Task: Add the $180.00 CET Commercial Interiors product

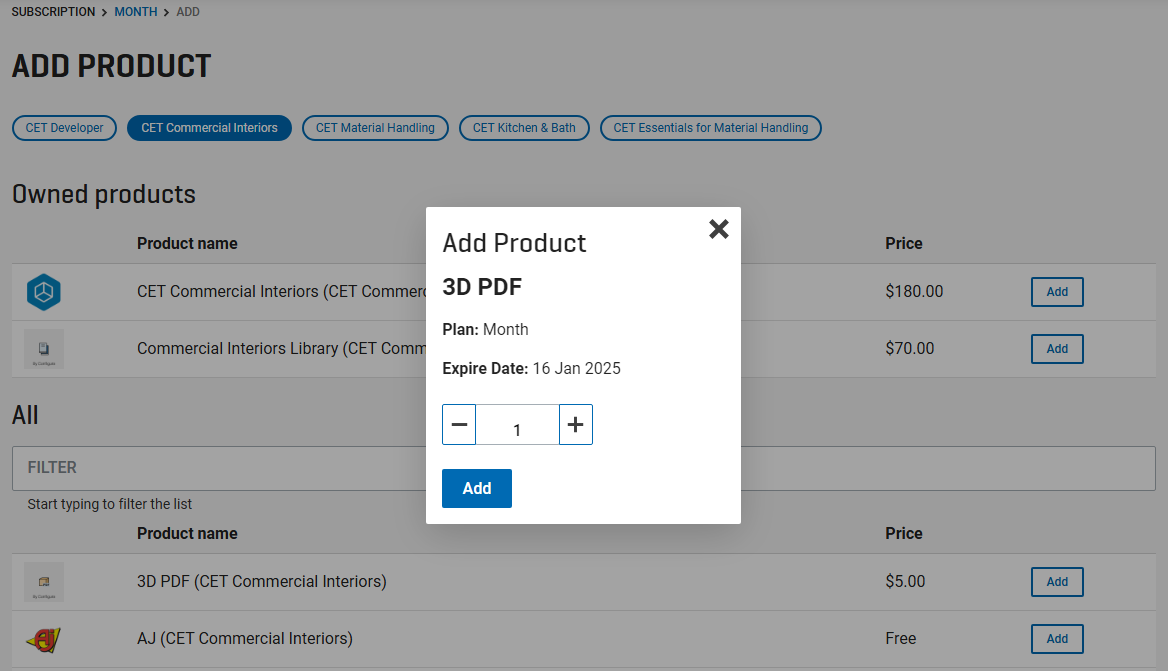Action: coord(1057,292)
